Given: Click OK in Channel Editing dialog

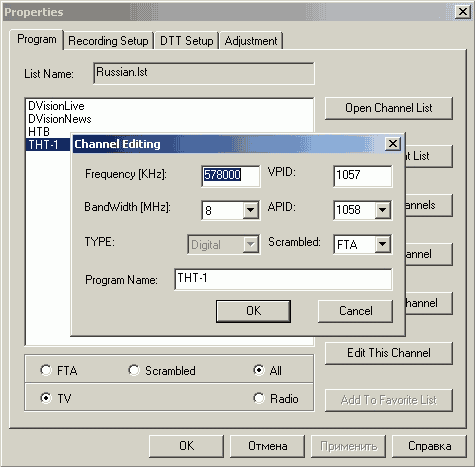Looking at the screenshot, I should point(253,311).
